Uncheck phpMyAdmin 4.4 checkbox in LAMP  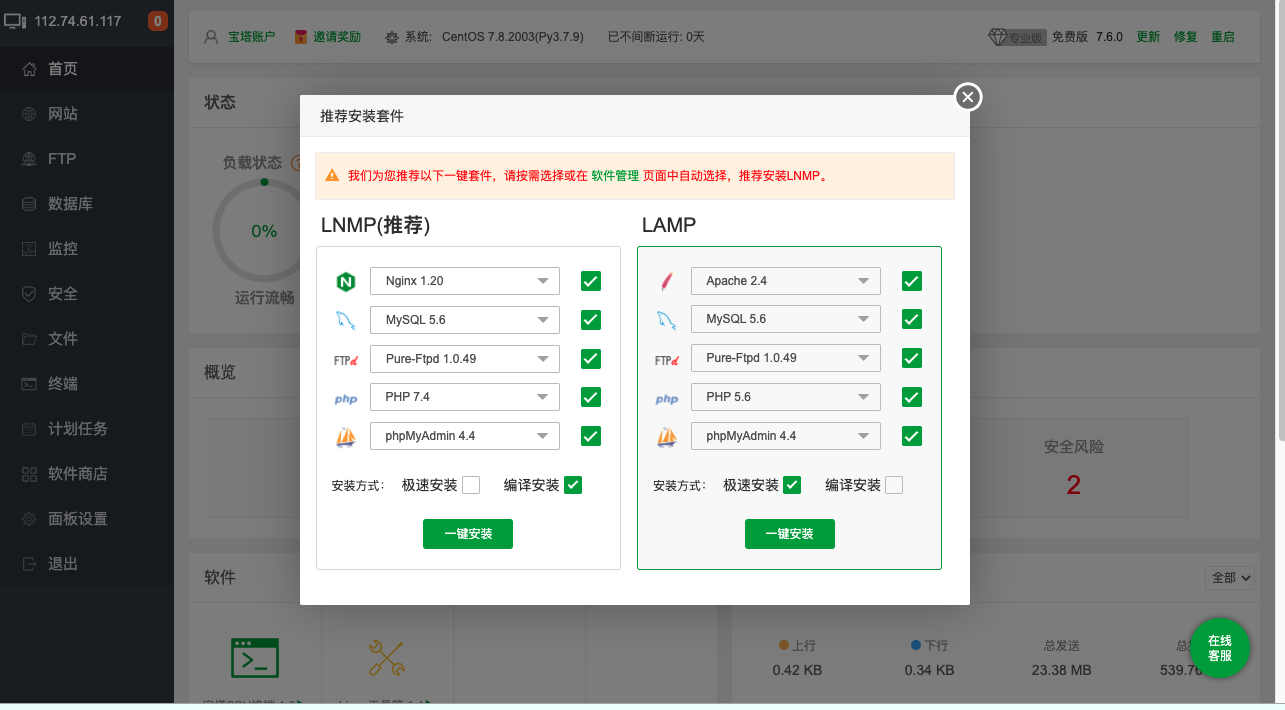tap(912, 436)
